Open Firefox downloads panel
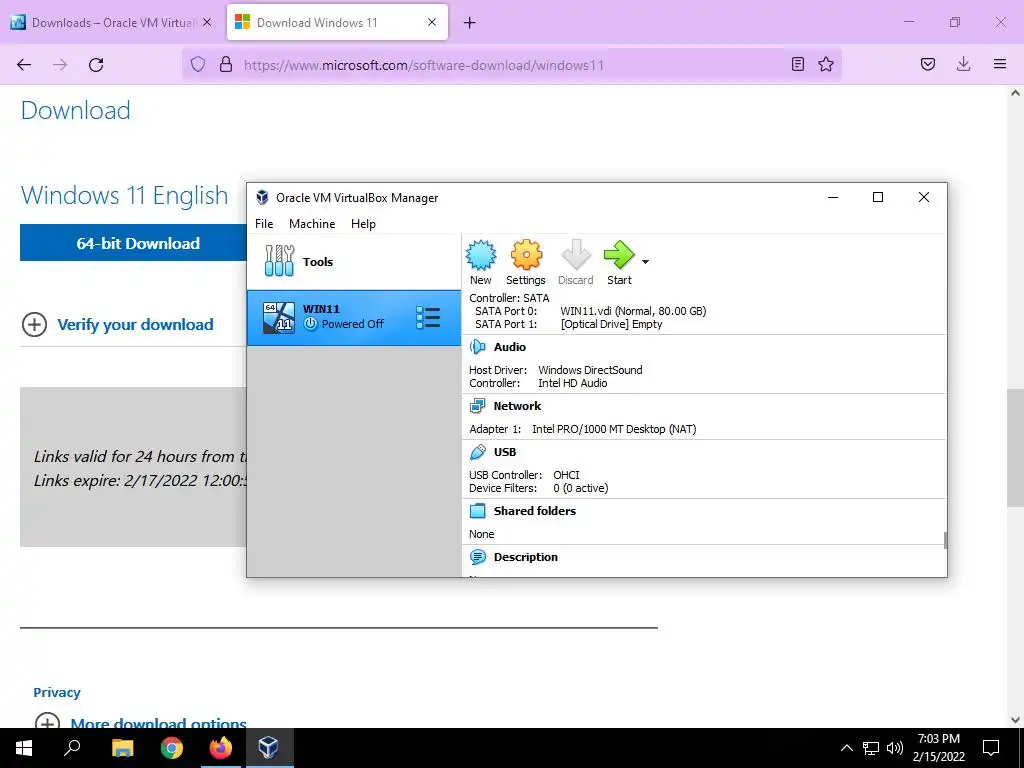Screen dimensions: 1024x768 pos(963,64)
